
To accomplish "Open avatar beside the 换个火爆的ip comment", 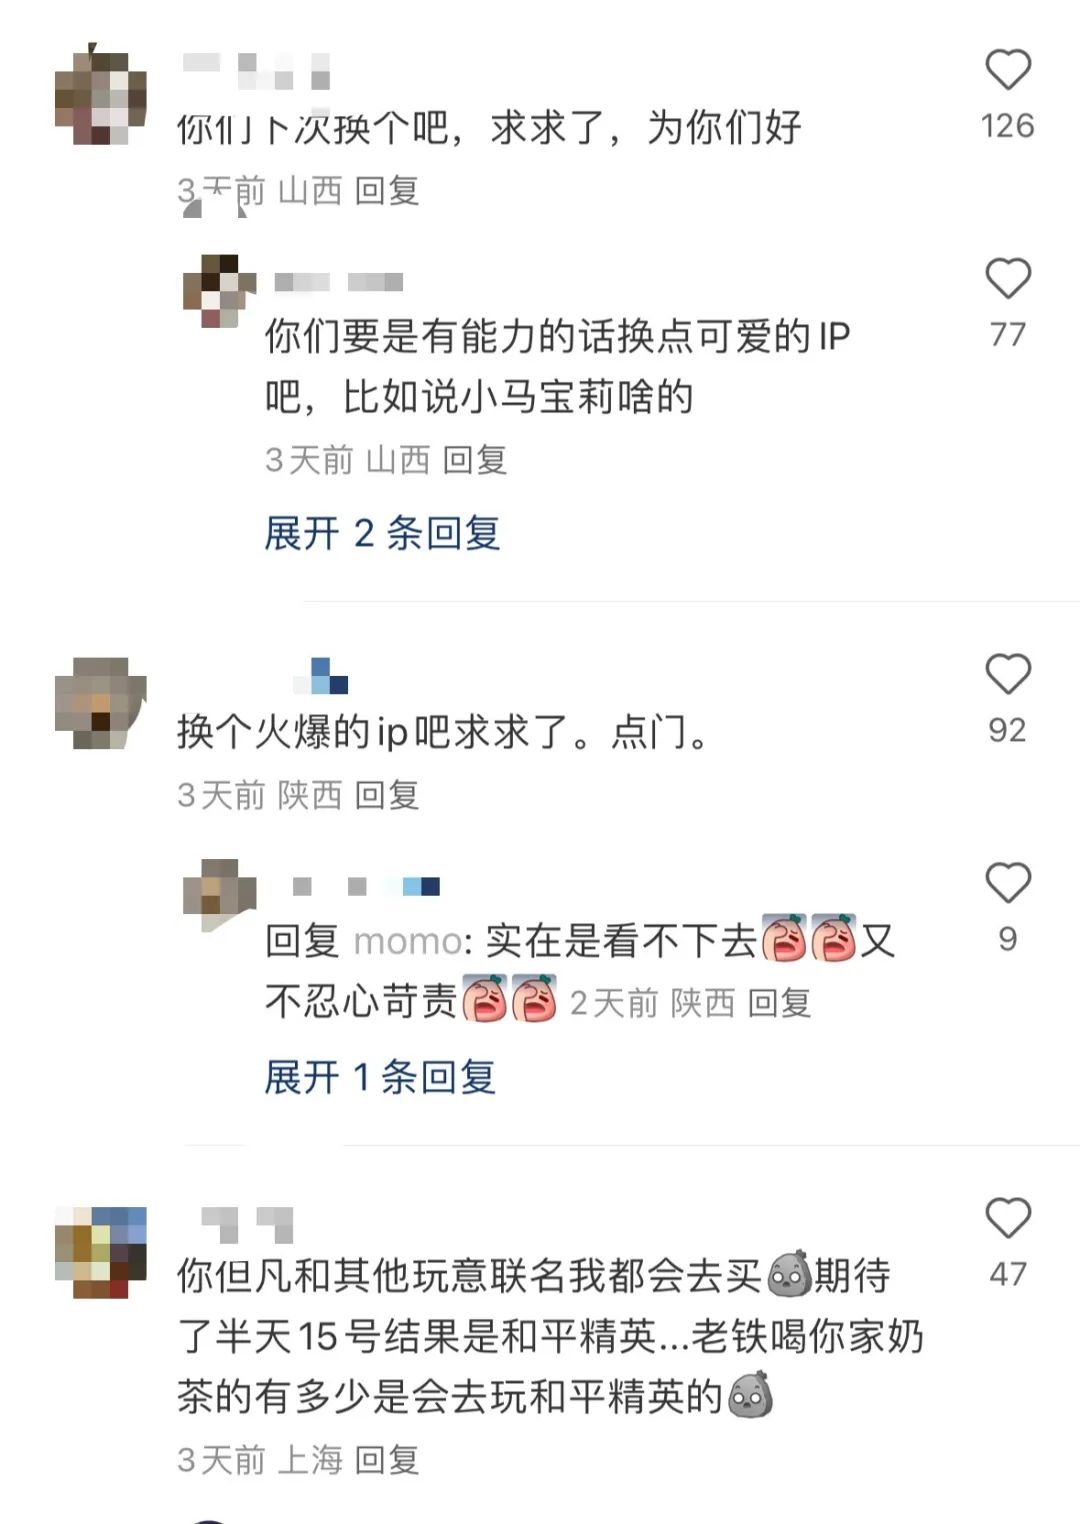I will 100,703.
